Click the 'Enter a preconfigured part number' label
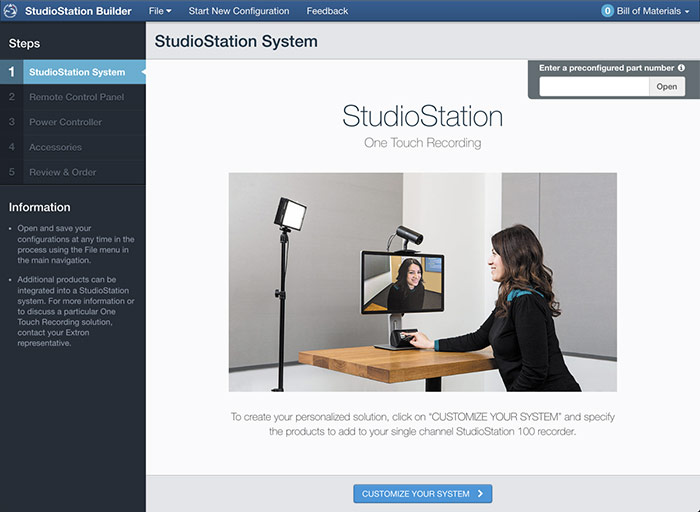 606,68
